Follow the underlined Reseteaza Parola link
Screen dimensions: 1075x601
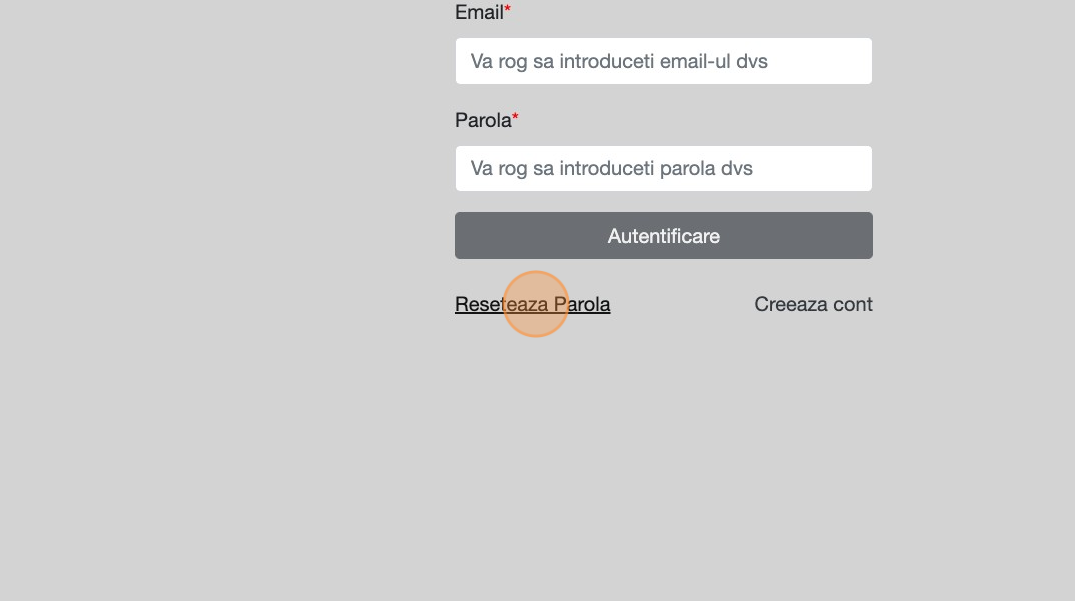coord(532,304)
